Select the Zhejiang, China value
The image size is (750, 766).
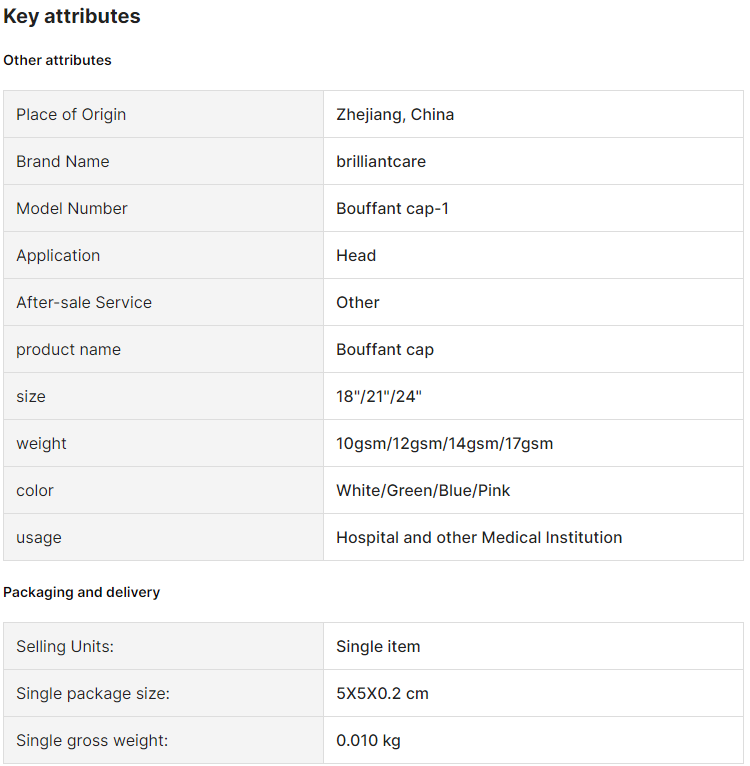point(395,114)
